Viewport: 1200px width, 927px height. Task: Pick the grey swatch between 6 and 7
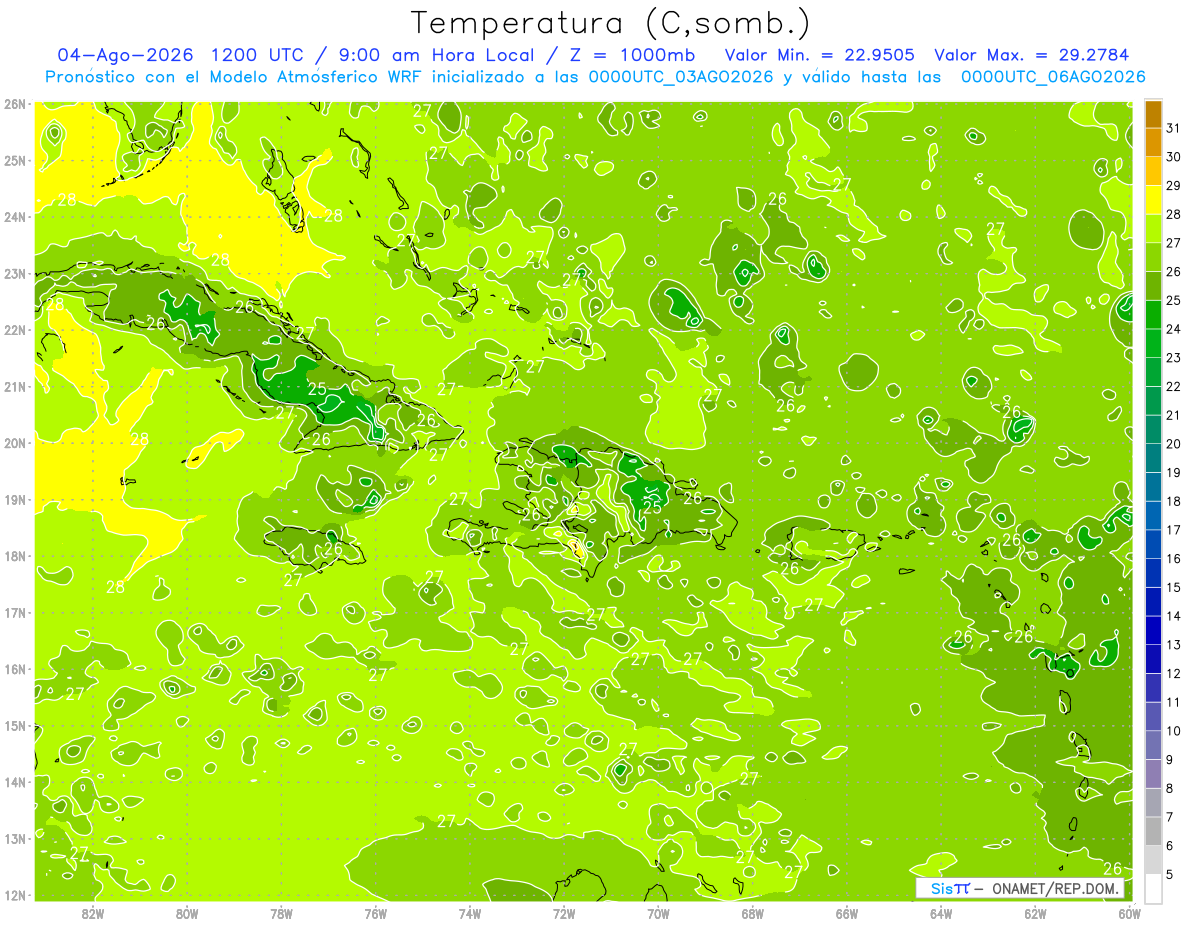point(1153,831)
